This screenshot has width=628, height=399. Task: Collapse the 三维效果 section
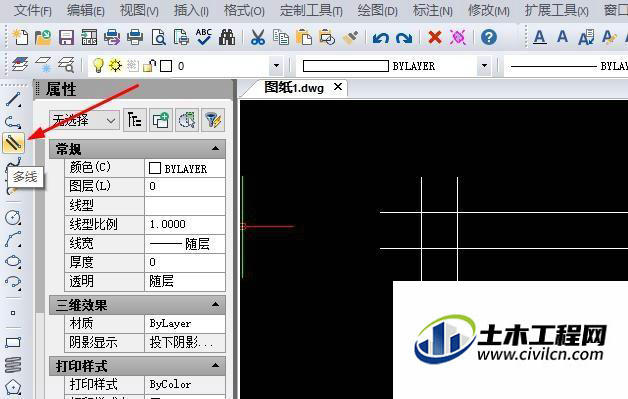click(x=215, y=304)
